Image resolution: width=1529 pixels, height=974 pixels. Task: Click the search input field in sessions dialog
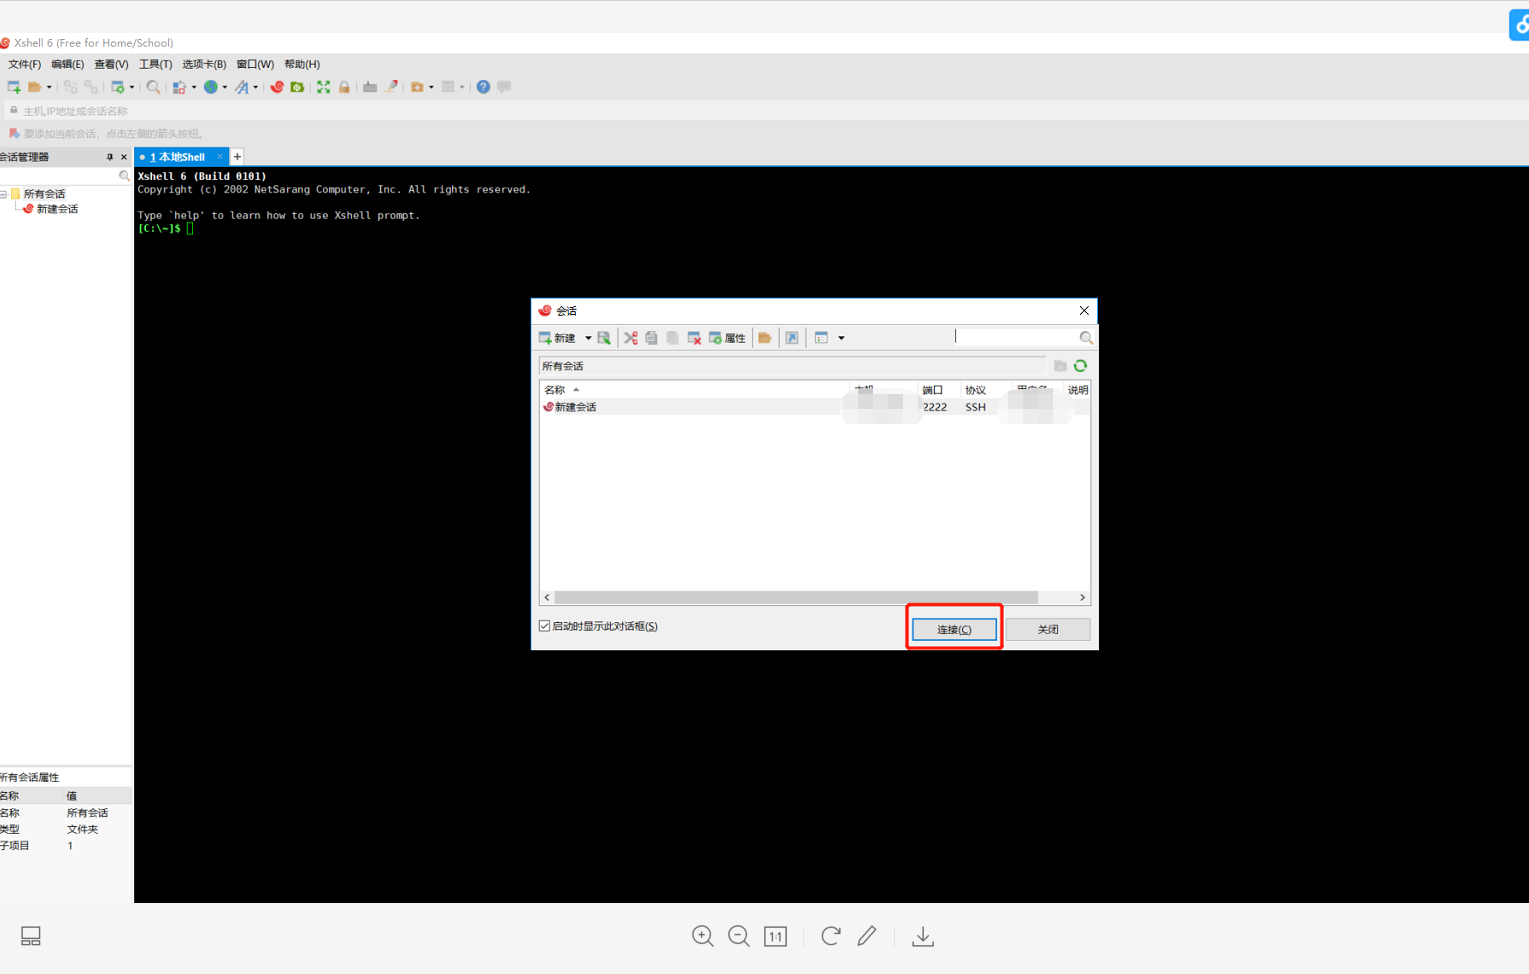[1016, 338]
